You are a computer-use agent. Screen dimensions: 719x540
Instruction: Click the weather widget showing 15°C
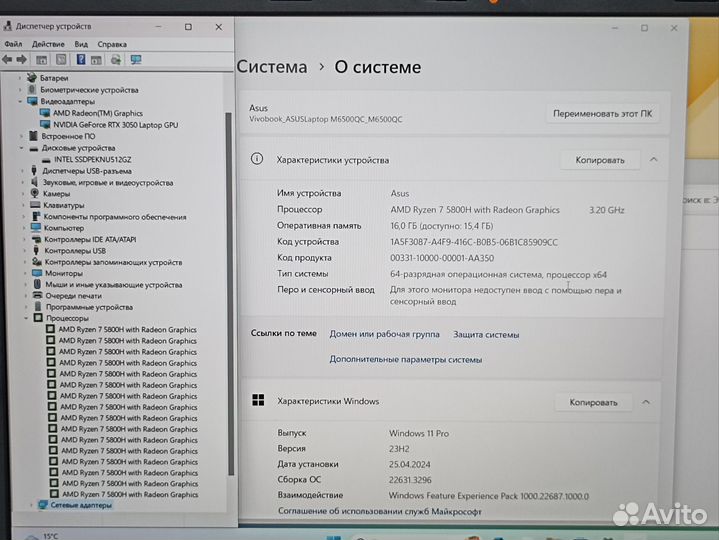click(x=42, y=536)
